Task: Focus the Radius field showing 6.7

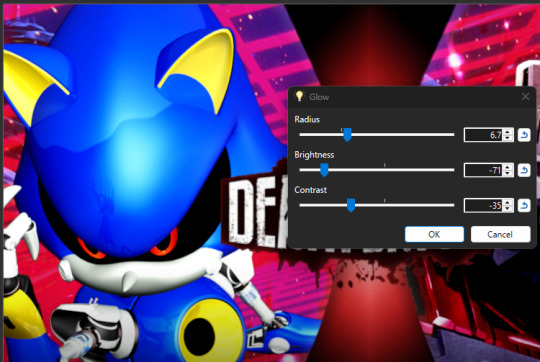Action: click(x=484, y=135)
